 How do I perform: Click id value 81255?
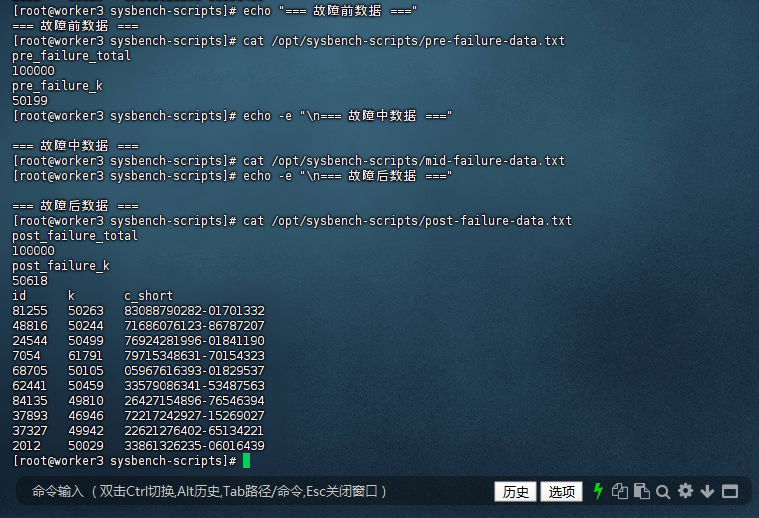click(30, 311)
